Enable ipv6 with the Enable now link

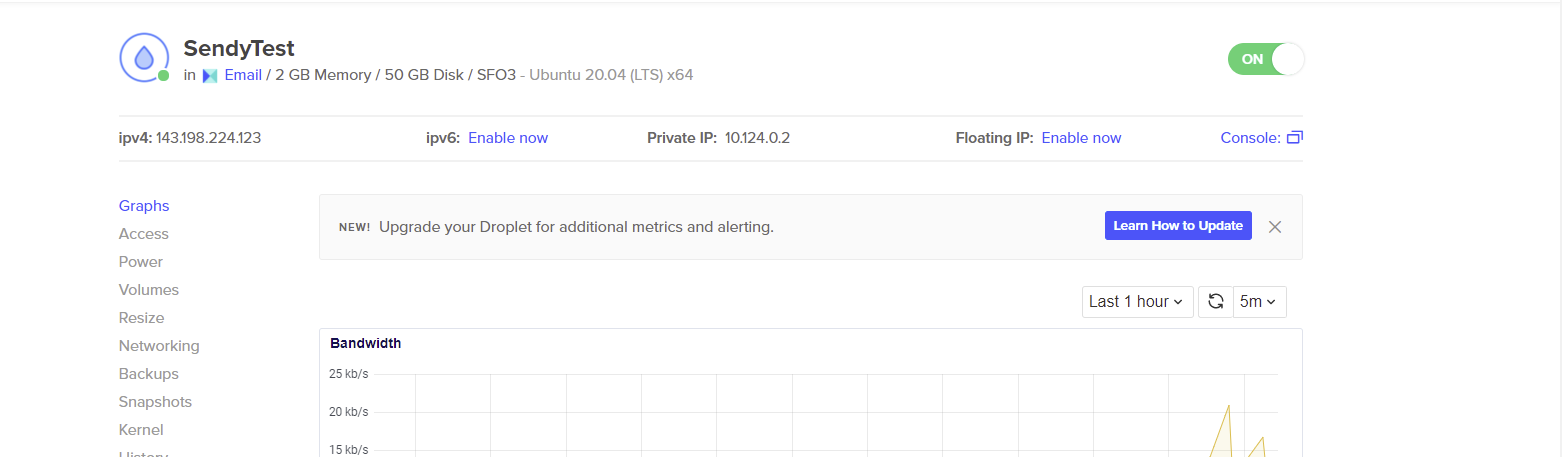[x=508, y=138]
